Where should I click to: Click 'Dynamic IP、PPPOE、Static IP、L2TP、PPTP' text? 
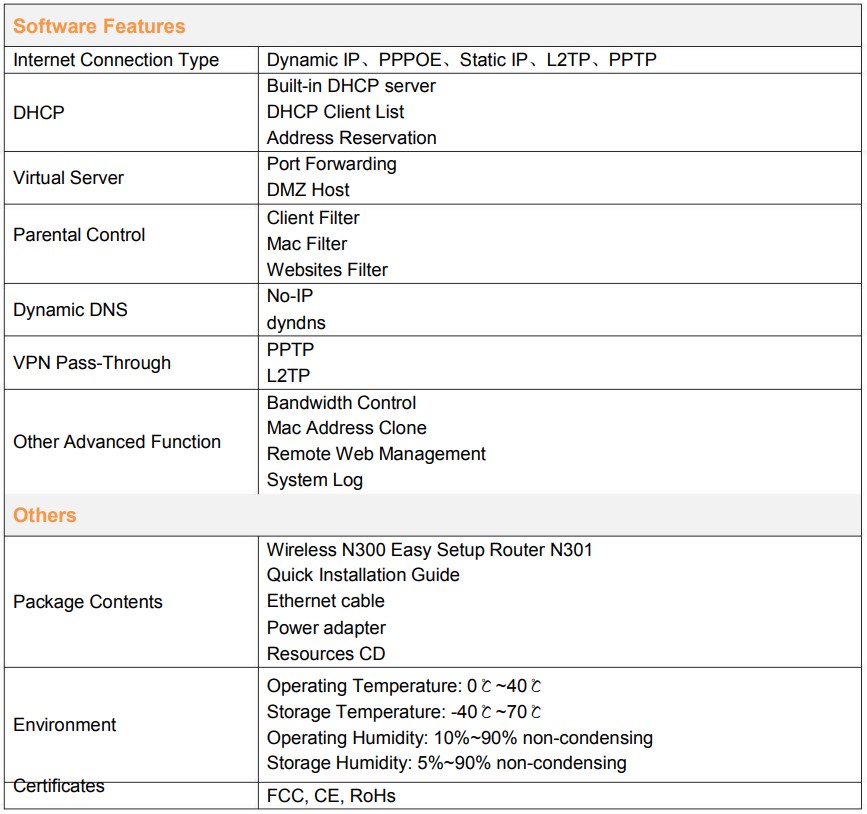[462, 60]
